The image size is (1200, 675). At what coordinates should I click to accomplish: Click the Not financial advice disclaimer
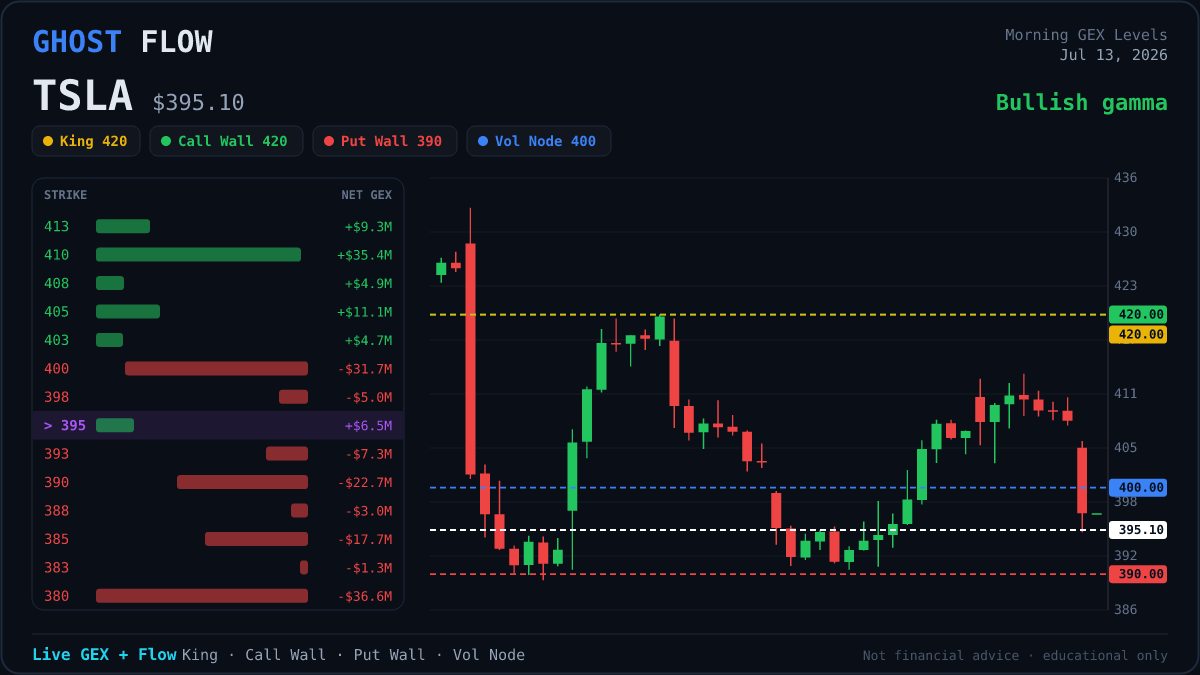(x=1015, y=656)
